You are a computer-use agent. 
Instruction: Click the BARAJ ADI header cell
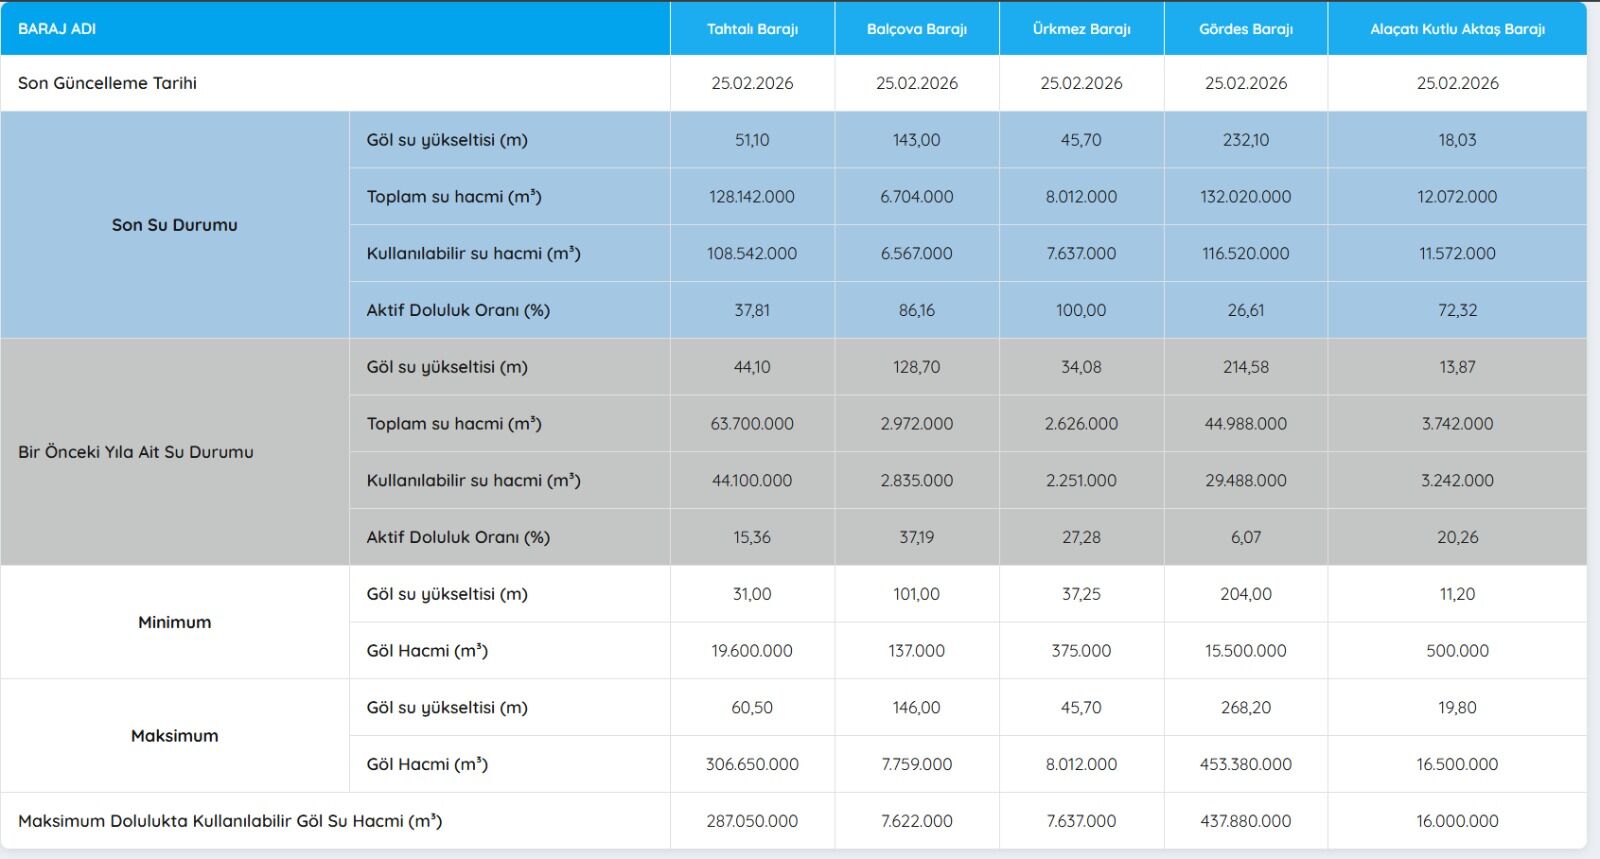click(x=57, y=29)
